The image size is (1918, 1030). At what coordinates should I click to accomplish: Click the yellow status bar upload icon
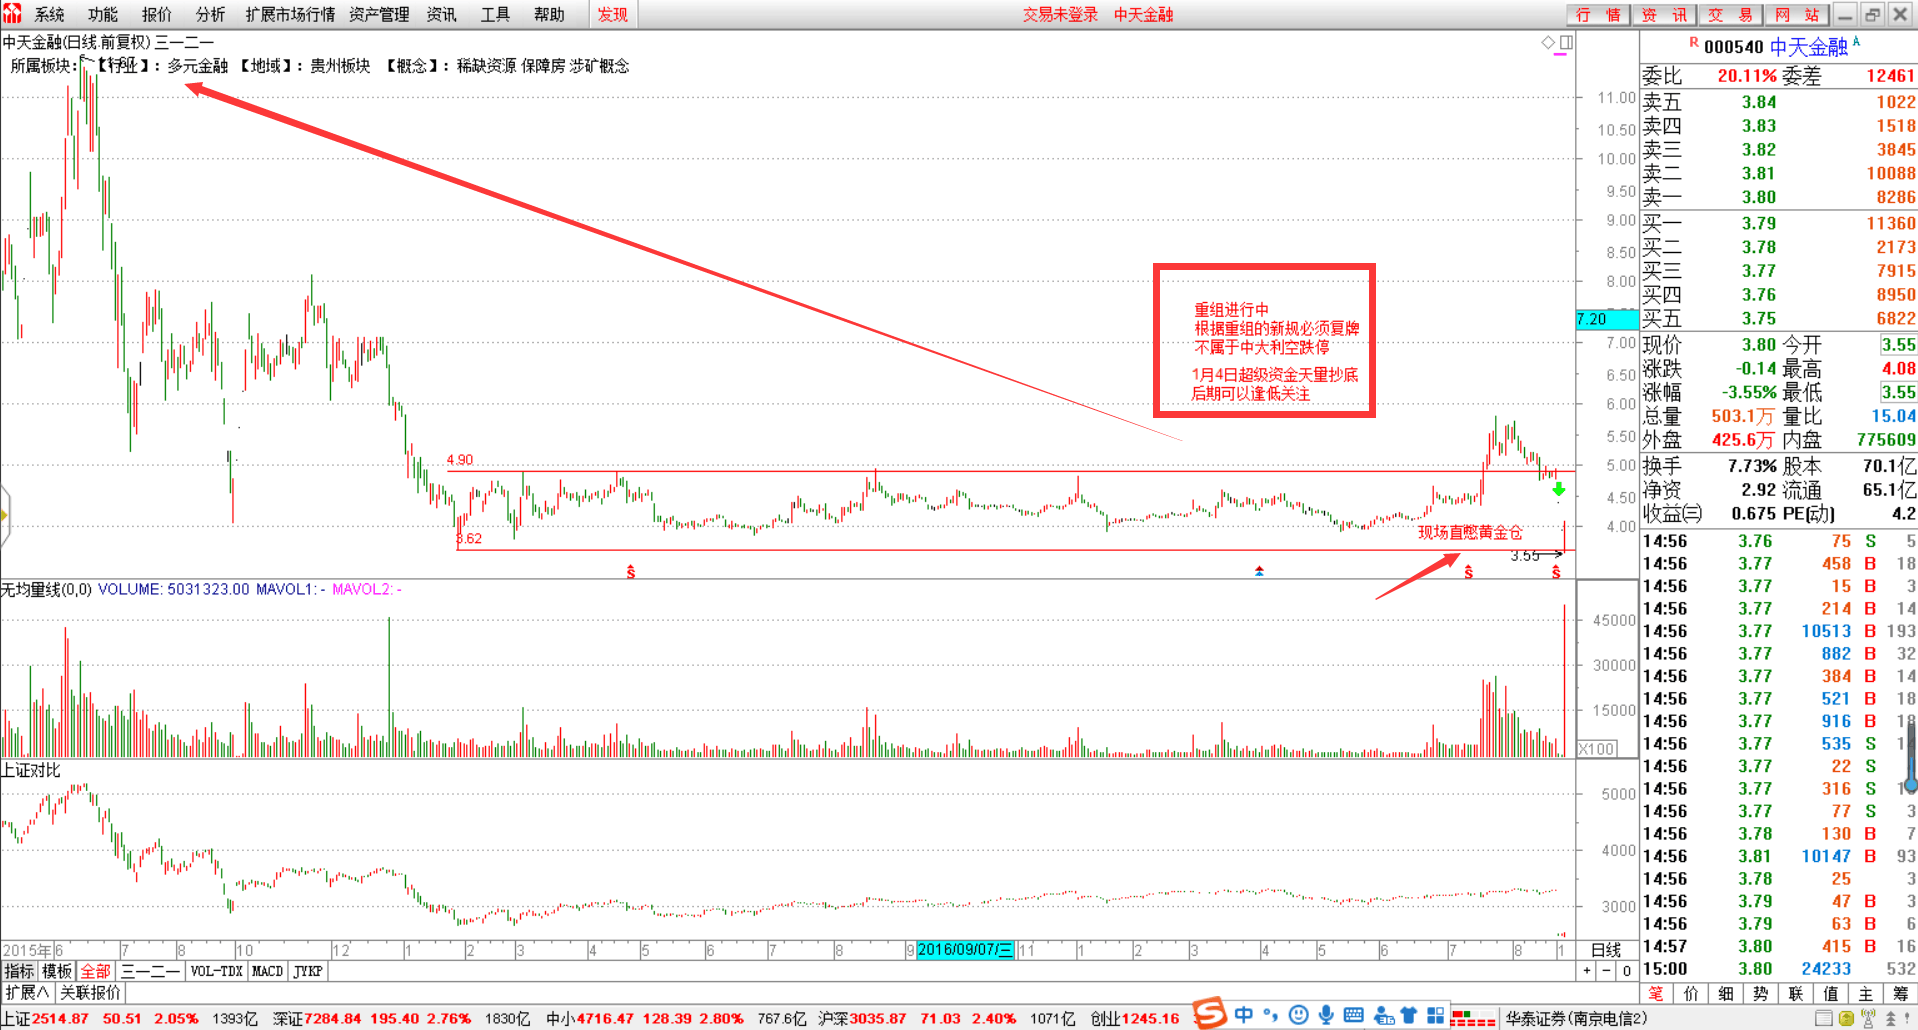(1846, 1018)
